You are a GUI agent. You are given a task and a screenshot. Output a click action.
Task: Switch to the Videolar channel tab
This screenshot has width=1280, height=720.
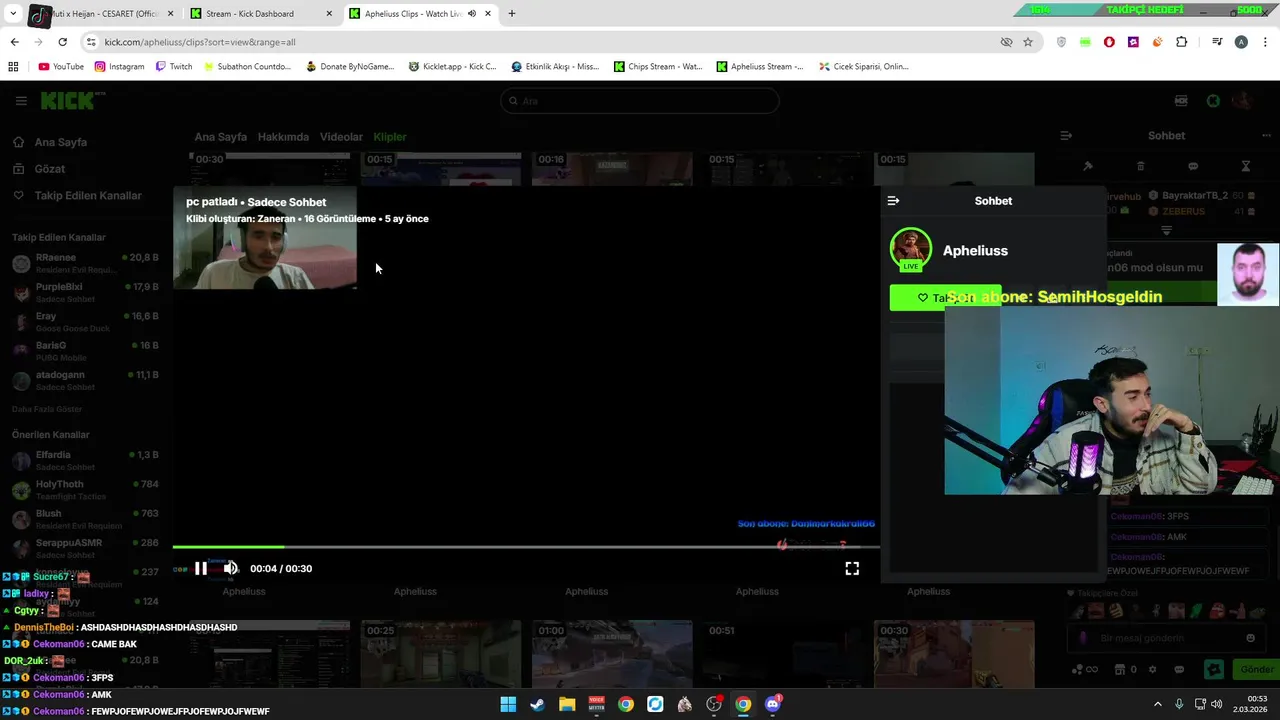341,137
